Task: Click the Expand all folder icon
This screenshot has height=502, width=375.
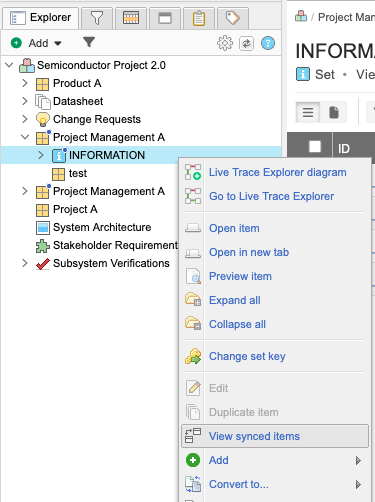Action: coord(193,299)
